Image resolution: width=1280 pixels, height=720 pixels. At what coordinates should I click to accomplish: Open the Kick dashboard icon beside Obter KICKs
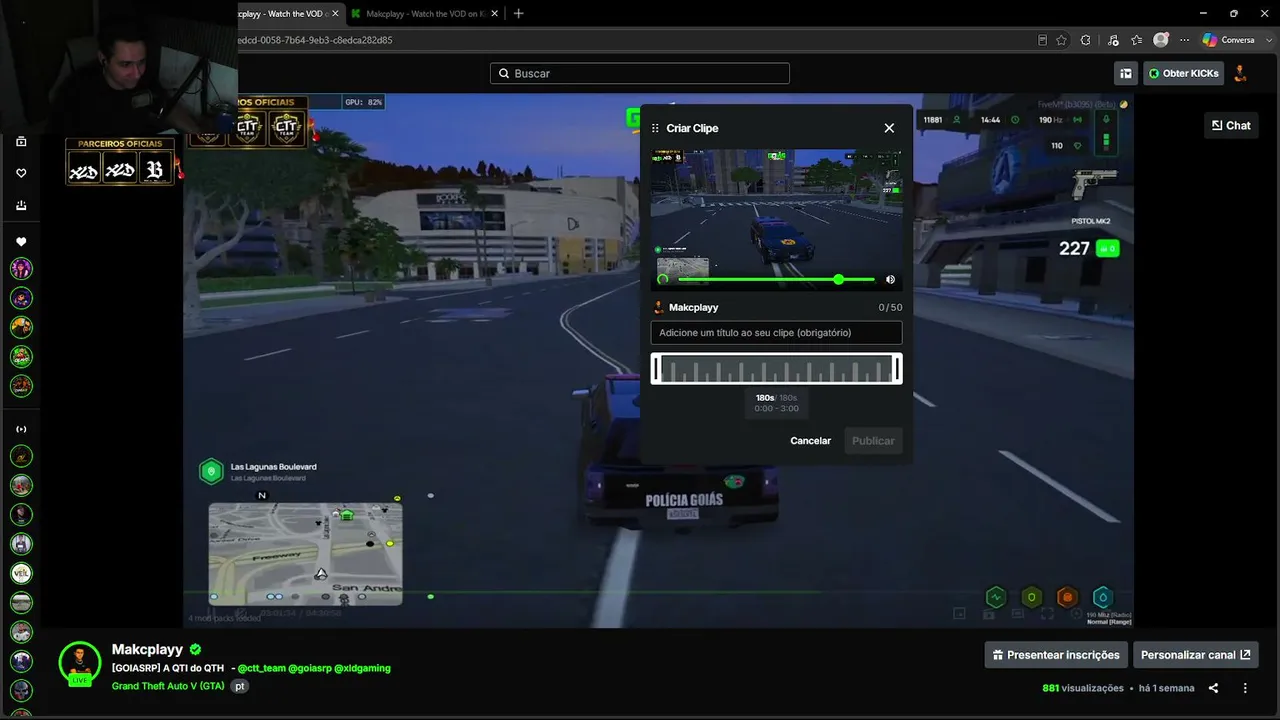1126,73
